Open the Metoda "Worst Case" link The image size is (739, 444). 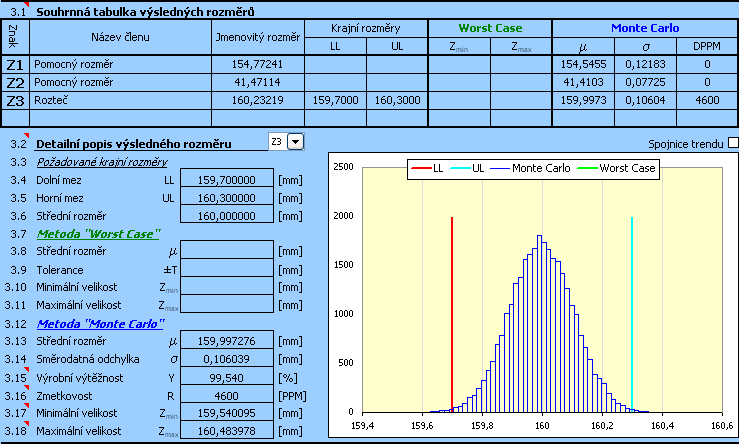point(97,234)
